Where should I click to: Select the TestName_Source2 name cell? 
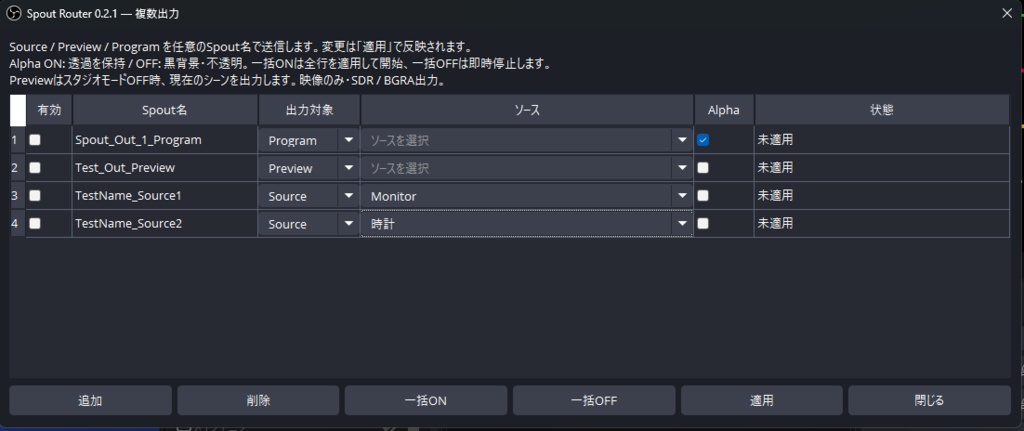[x=165, y=223]
